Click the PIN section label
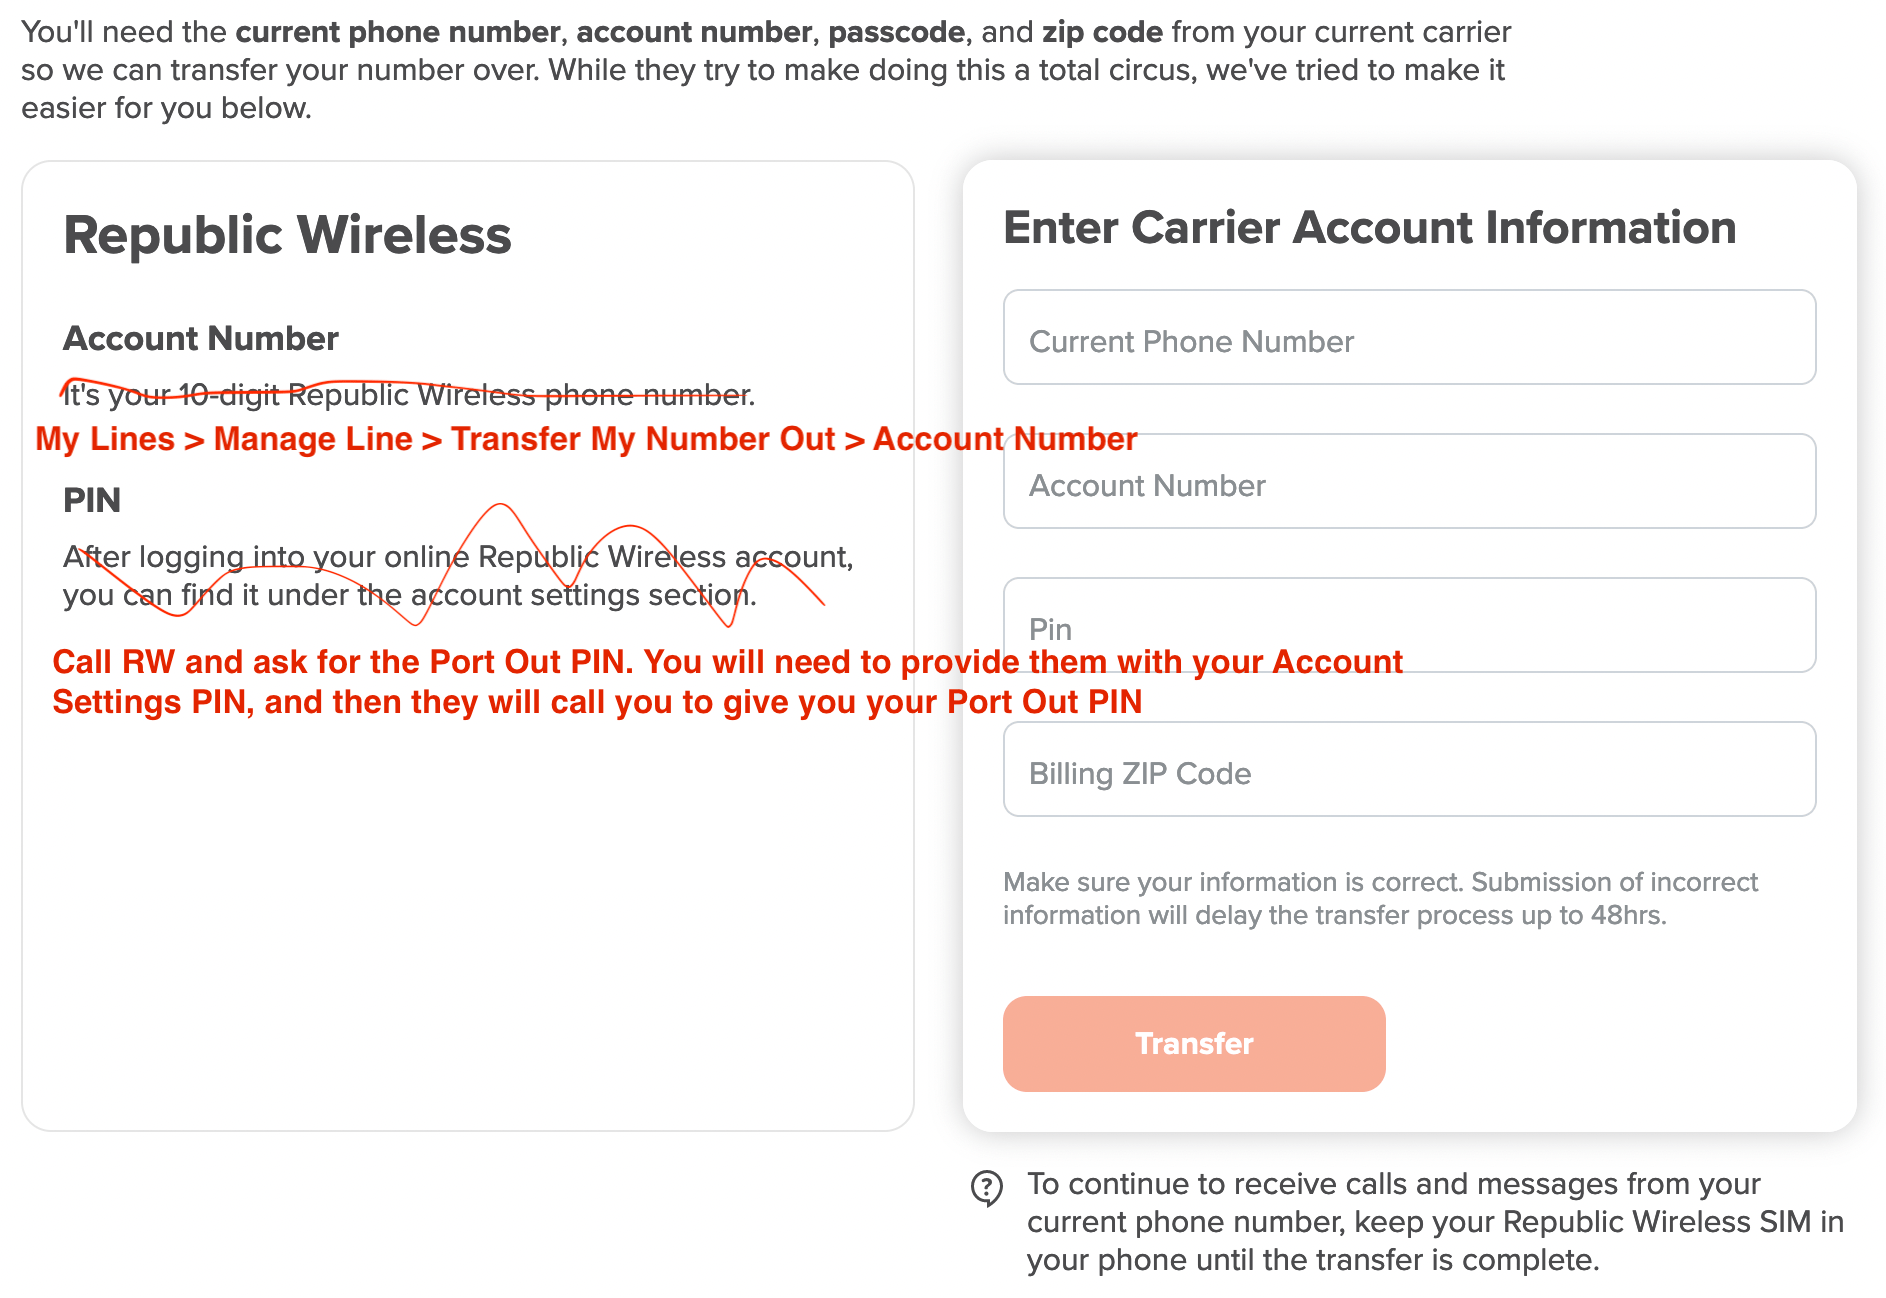 91,500
